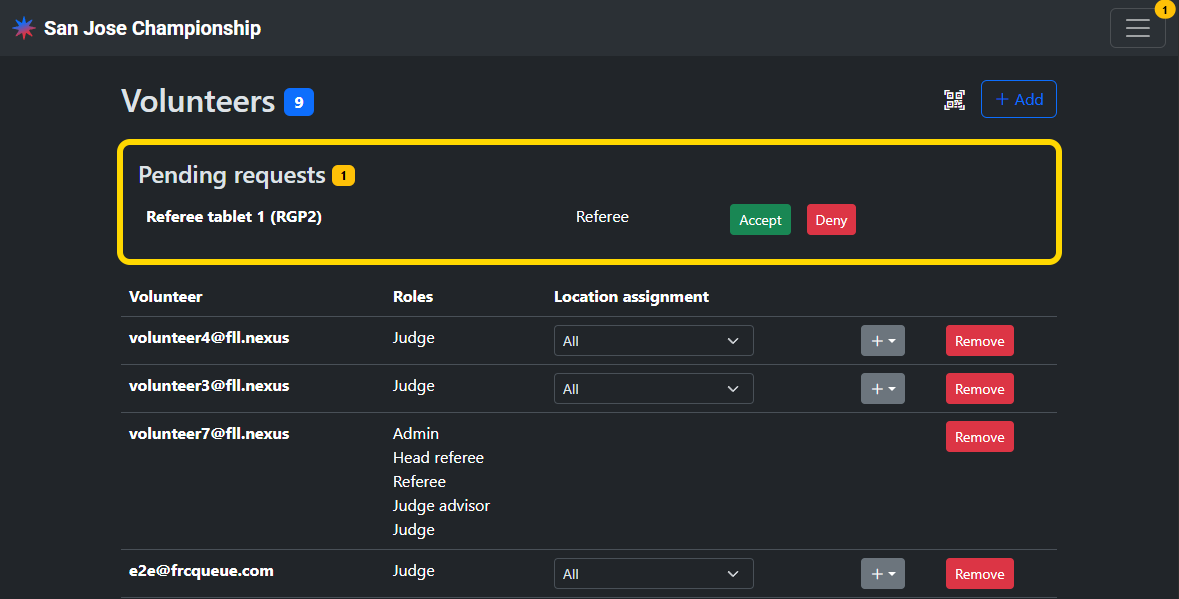
Task: Click the San Jose Championship title link
Action: (152, 28)
